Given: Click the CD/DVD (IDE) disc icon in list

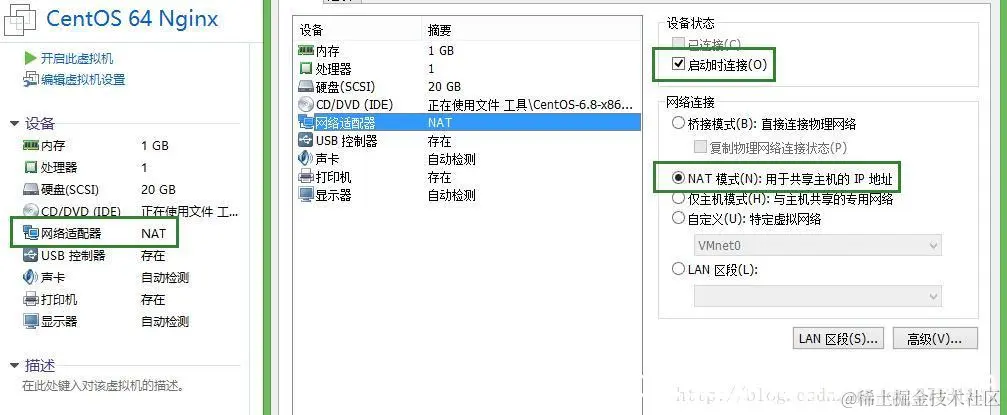Looking at the screenshot, I should [x=306, y=105].
